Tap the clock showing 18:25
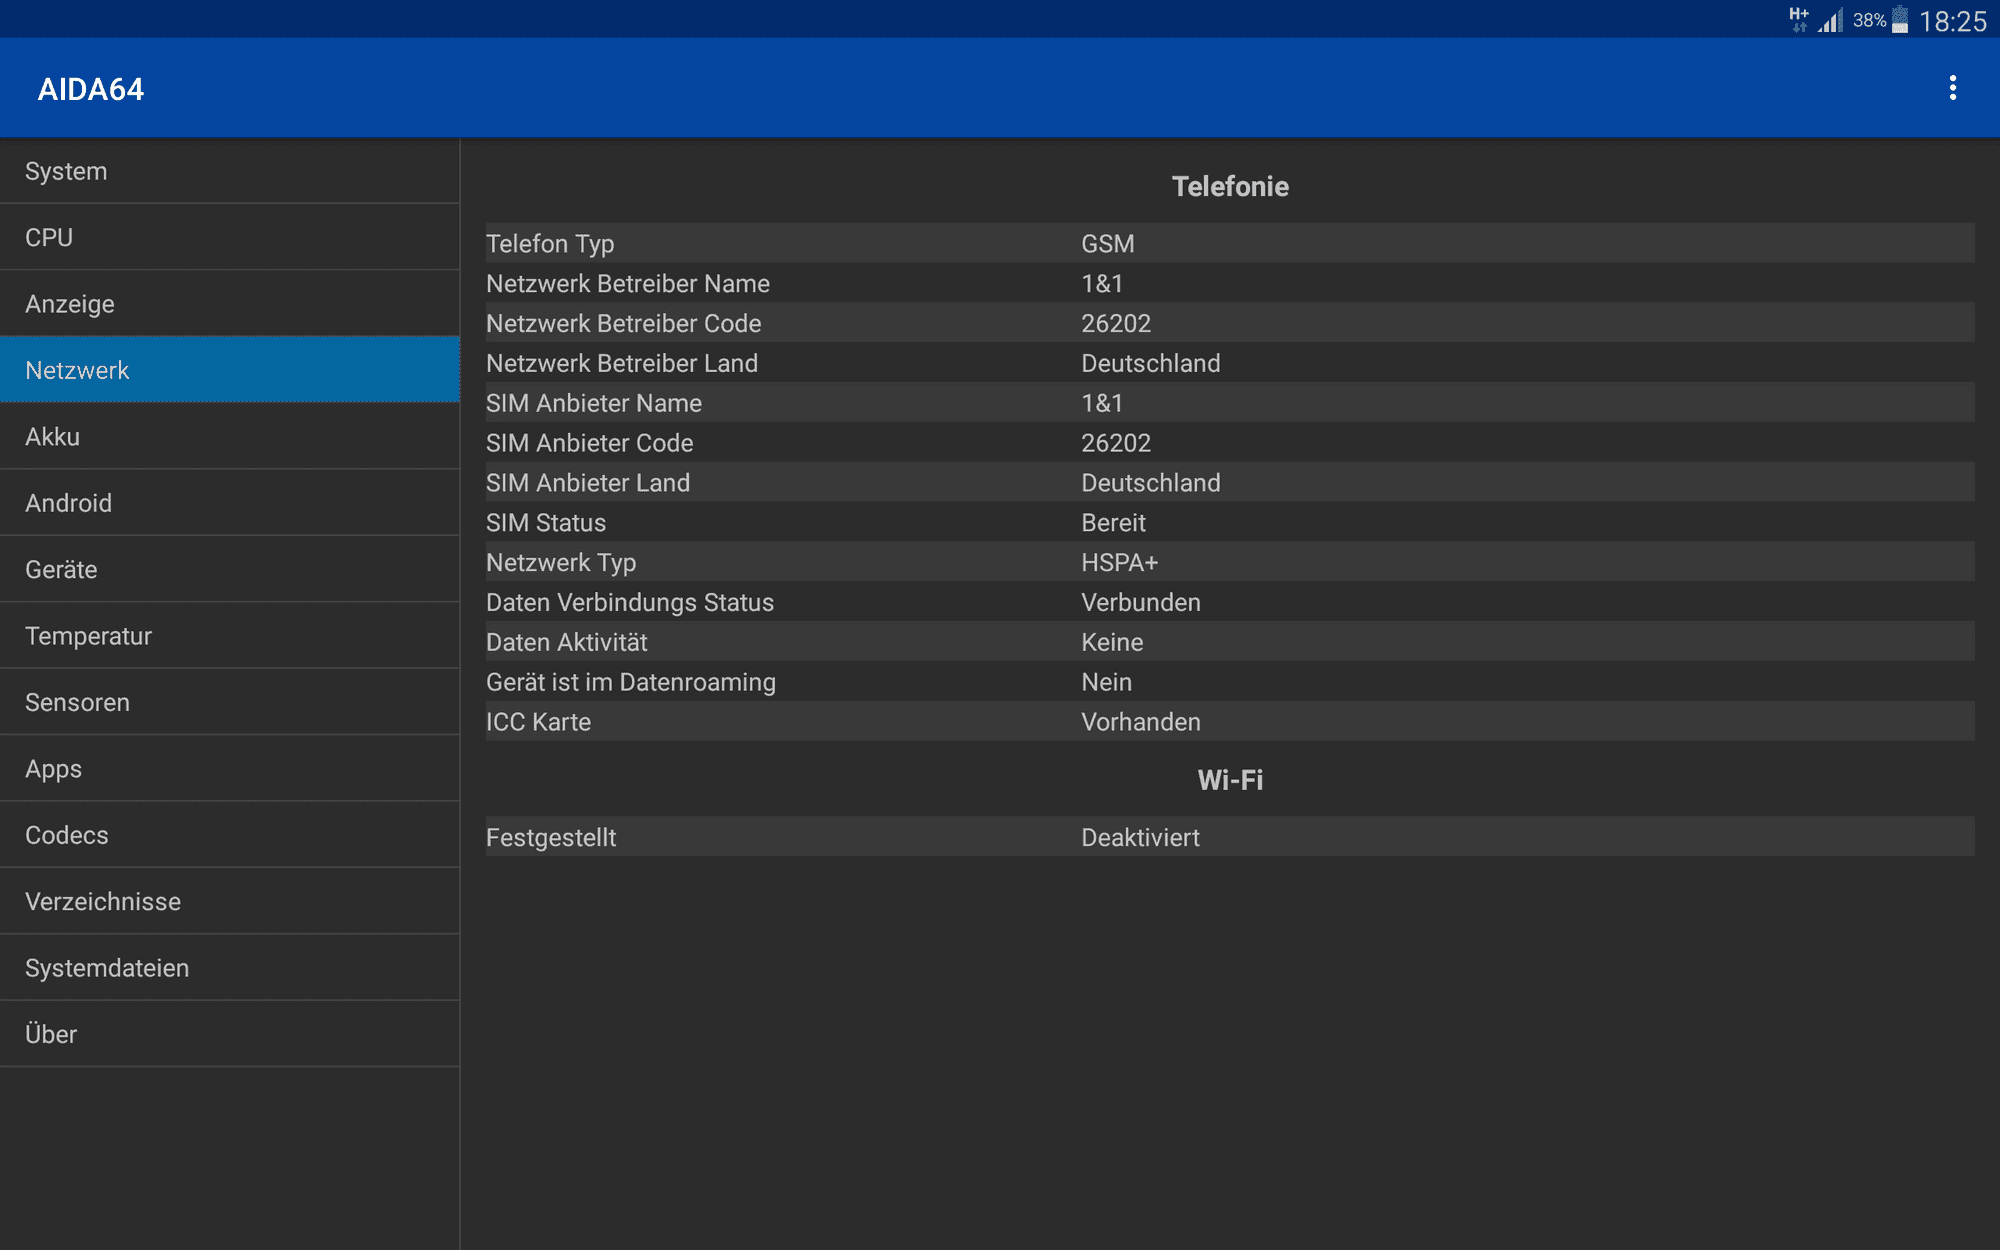2000x1250 pixels. tap(1952, 21)
